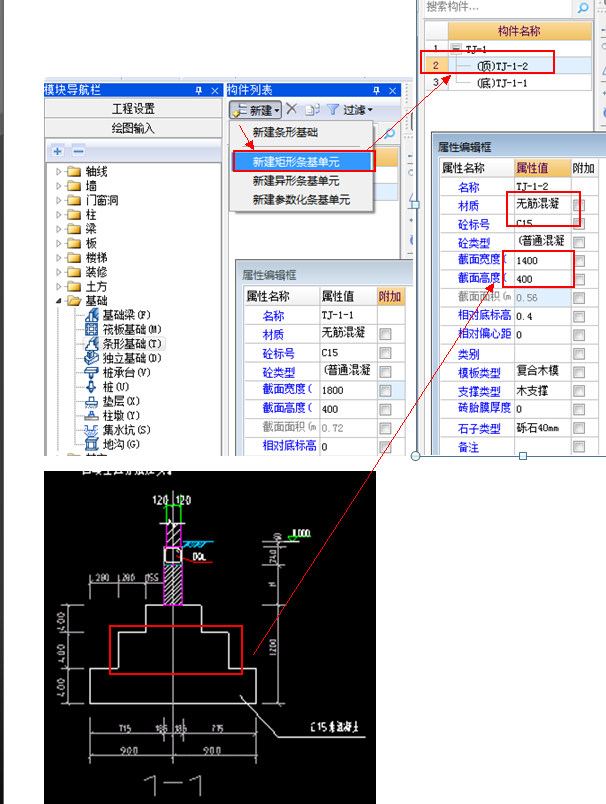Screen dimensions: 606x804
Task: Open the 绘图输入 section
Action: (133, 128)
